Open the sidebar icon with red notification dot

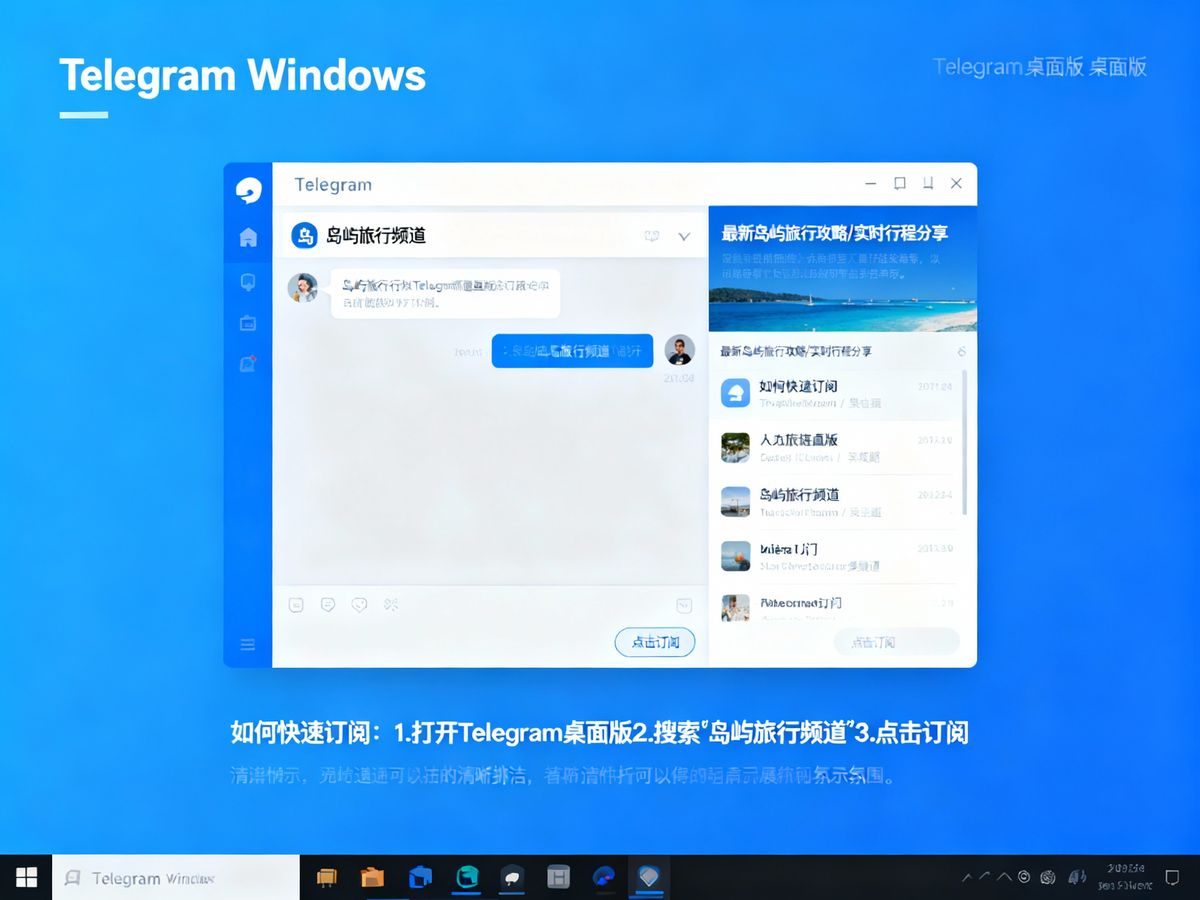(248, 364)
